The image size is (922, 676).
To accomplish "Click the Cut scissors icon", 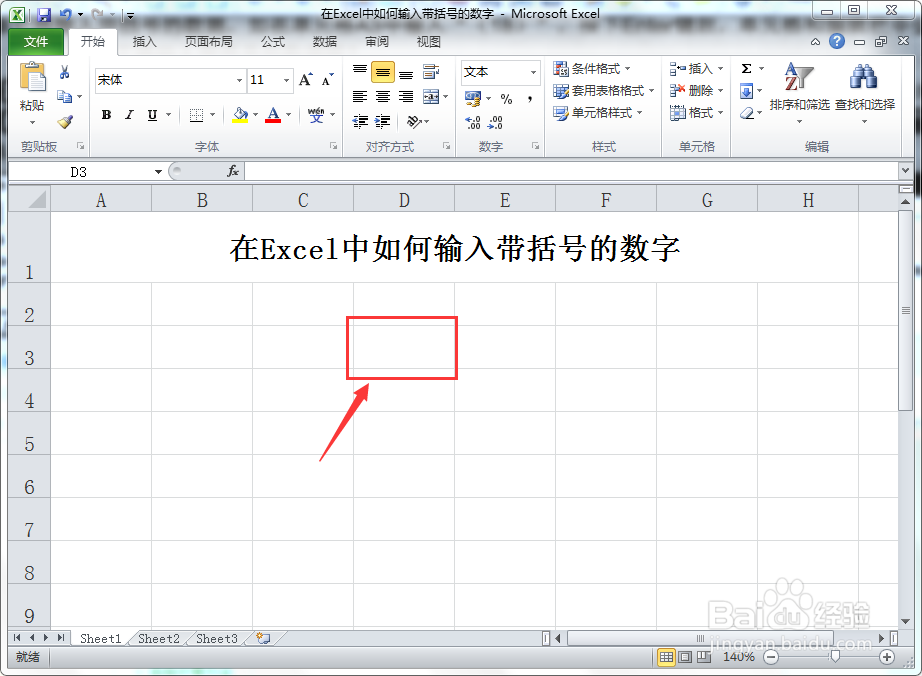I will [65, 72].
